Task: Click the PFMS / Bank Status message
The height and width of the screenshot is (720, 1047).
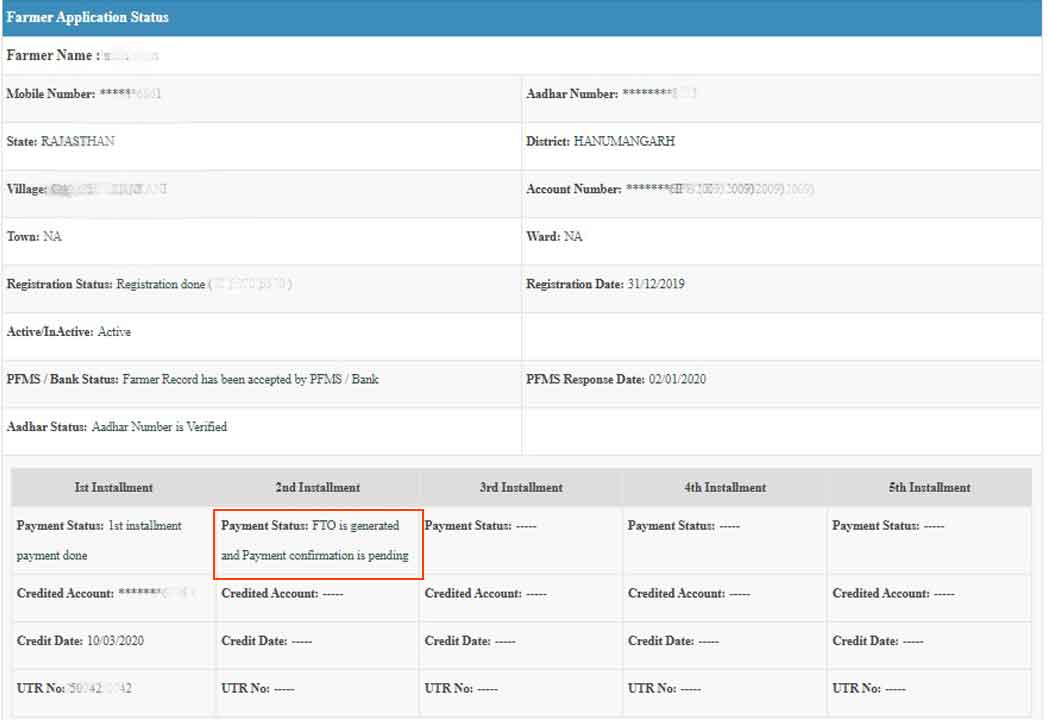Action: point(193,380)
